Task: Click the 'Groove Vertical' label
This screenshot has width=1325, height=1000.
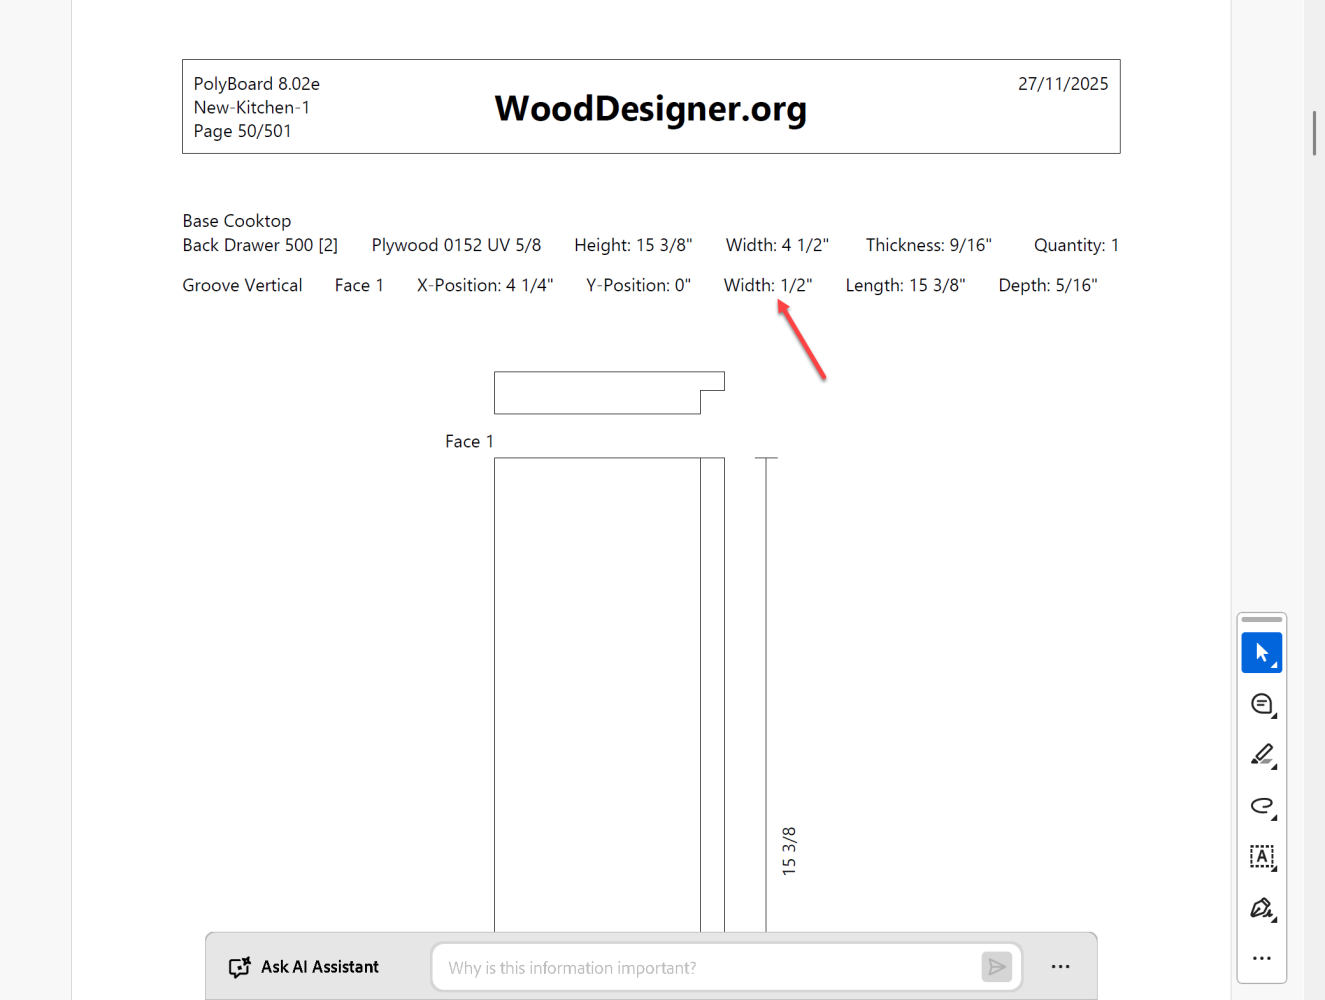Action: pos(242,285)
